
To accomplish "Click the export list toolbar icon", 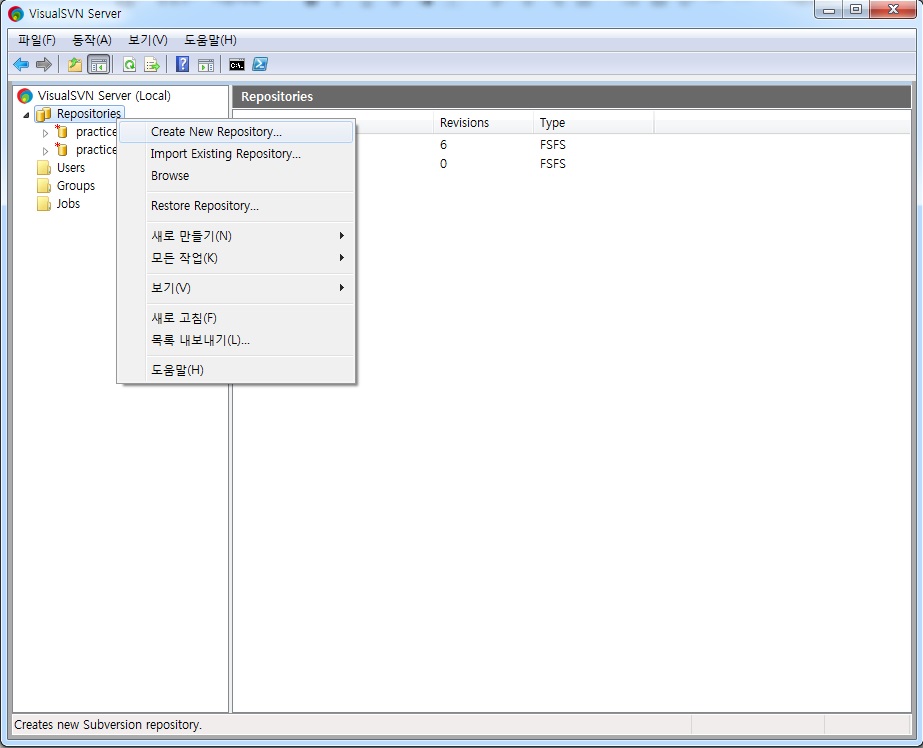I will [x=152, y=64].
